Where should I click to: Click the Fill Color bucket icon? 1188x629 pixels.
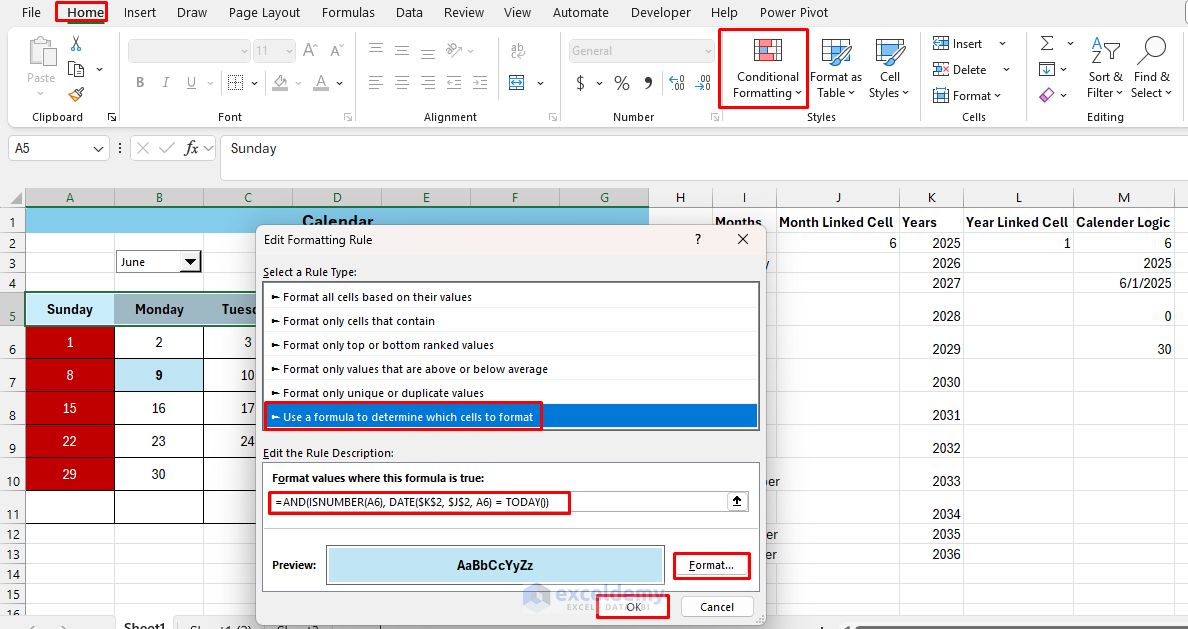click(x=280, y=83)
